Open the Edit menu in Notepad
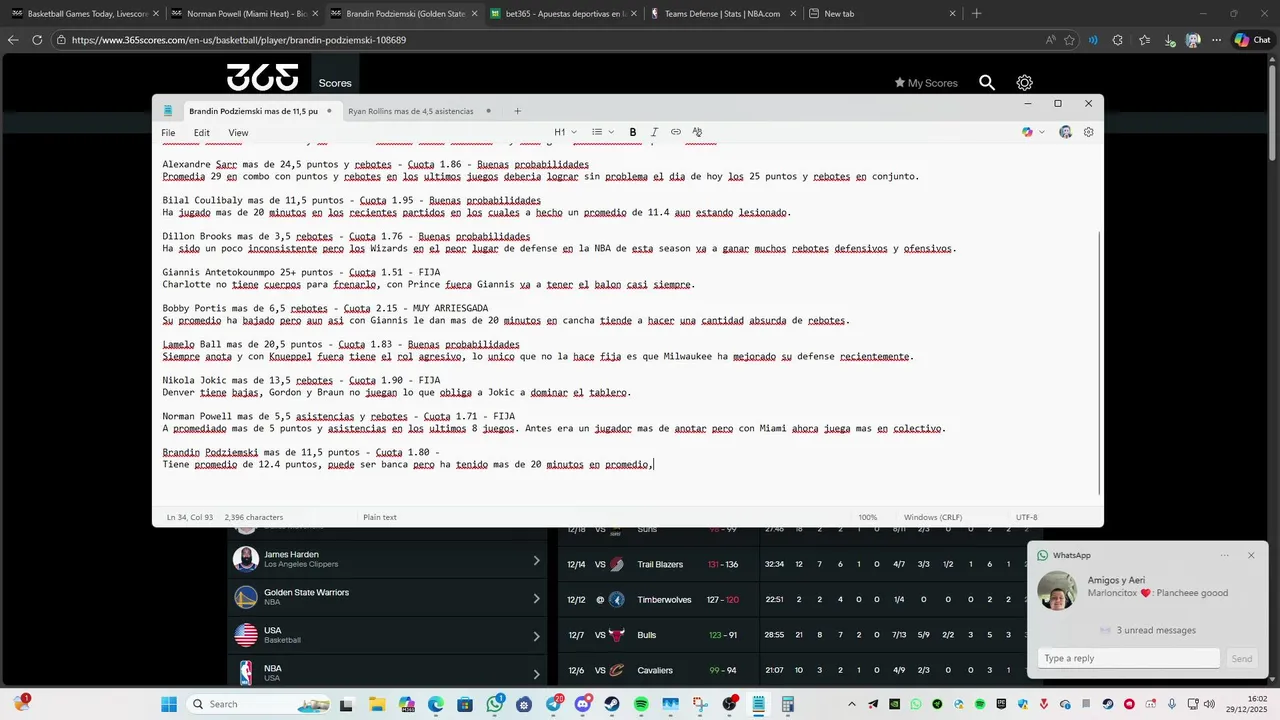 click(202, 133)
